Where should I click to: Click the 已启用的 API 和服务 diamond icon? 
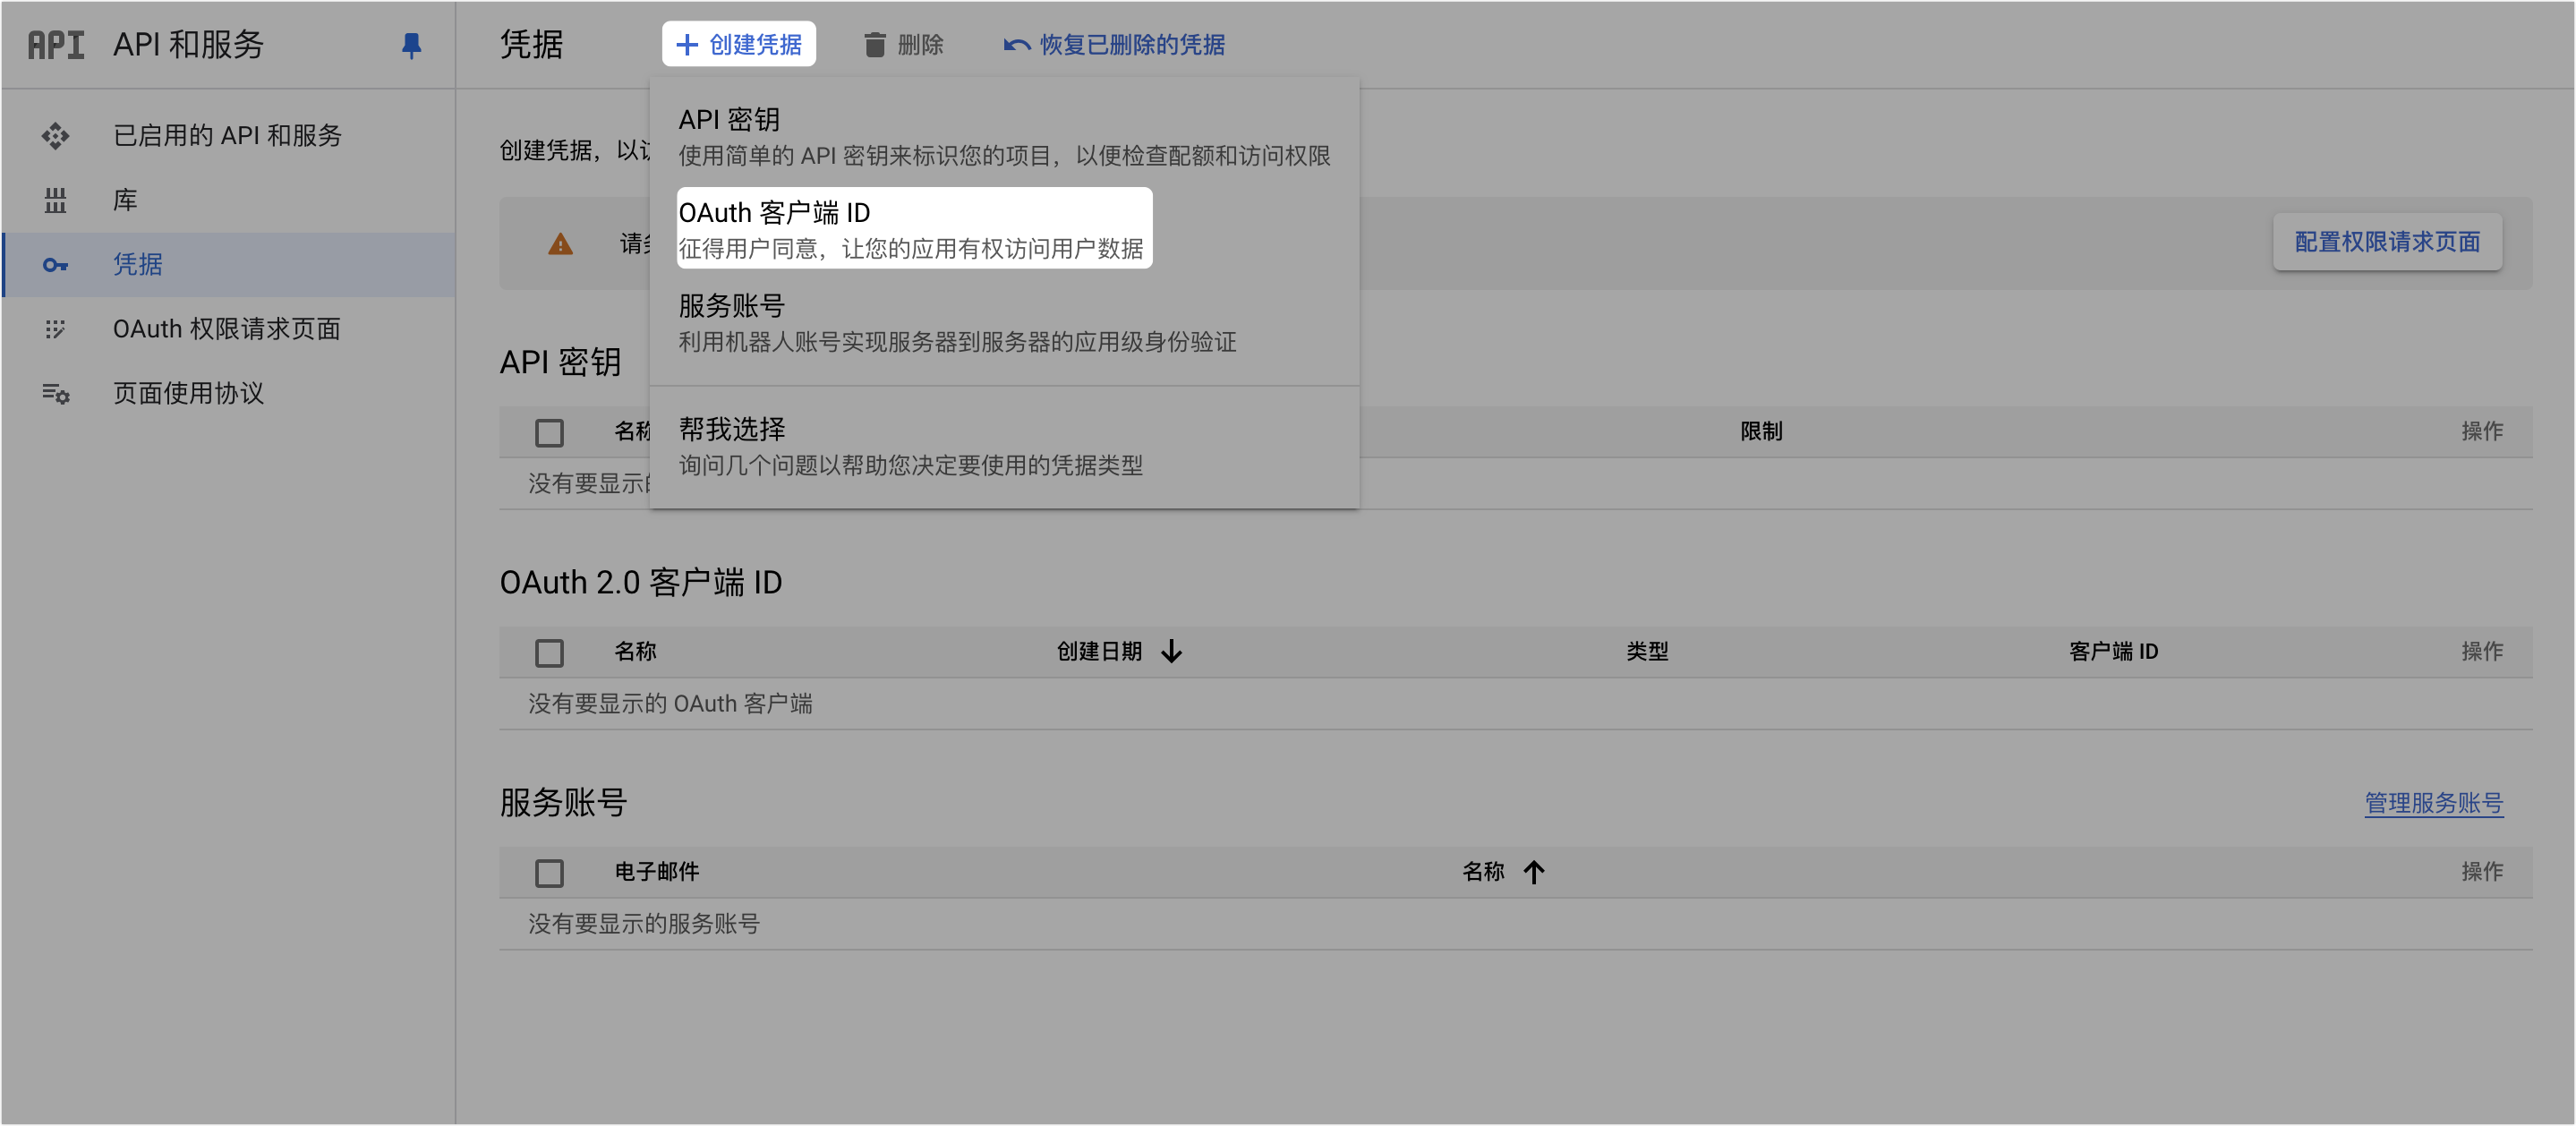(x=55, y=136)
